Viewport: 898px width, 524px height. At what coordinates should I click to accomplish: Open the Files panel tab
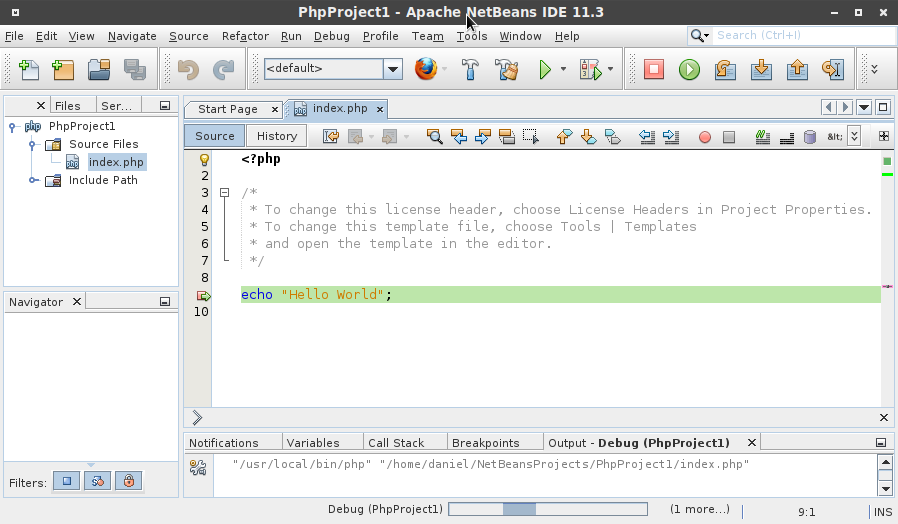68,106
